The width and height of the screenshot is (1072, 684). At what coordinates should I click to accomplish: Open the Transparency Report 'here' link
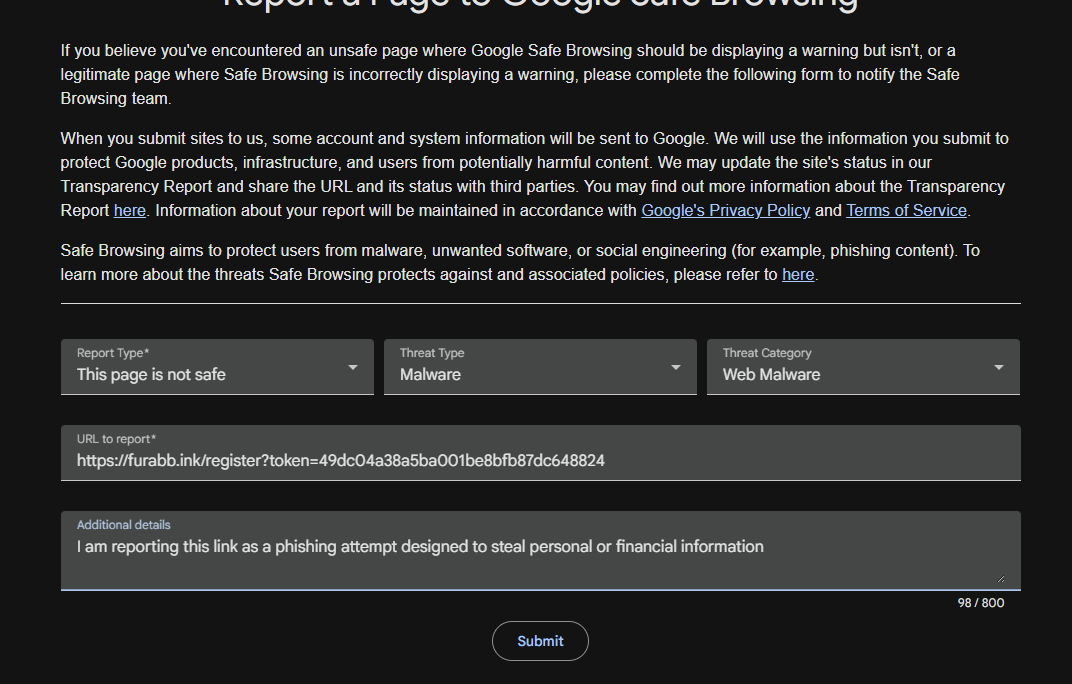click(129, 211)
